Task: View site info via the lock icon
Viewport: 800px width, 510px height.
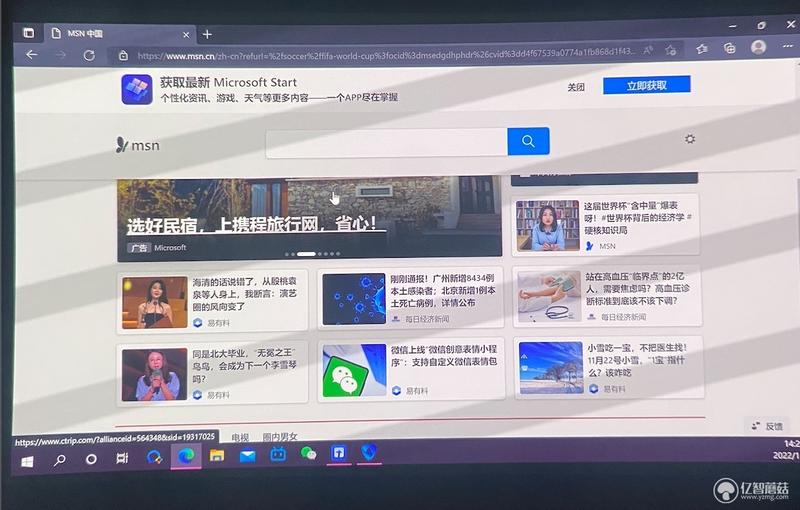Action: (123, 56)
